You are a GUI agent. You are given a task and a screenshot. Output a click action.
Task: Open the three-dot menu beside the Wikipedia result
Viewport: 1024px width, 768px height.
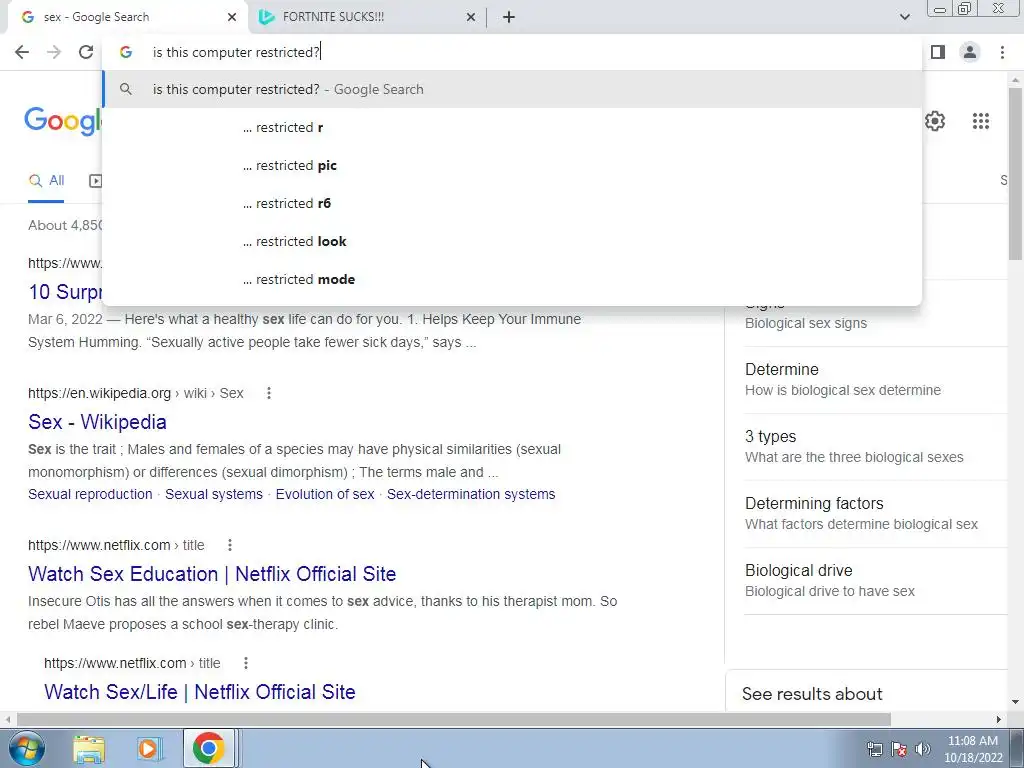pos(268,393)
